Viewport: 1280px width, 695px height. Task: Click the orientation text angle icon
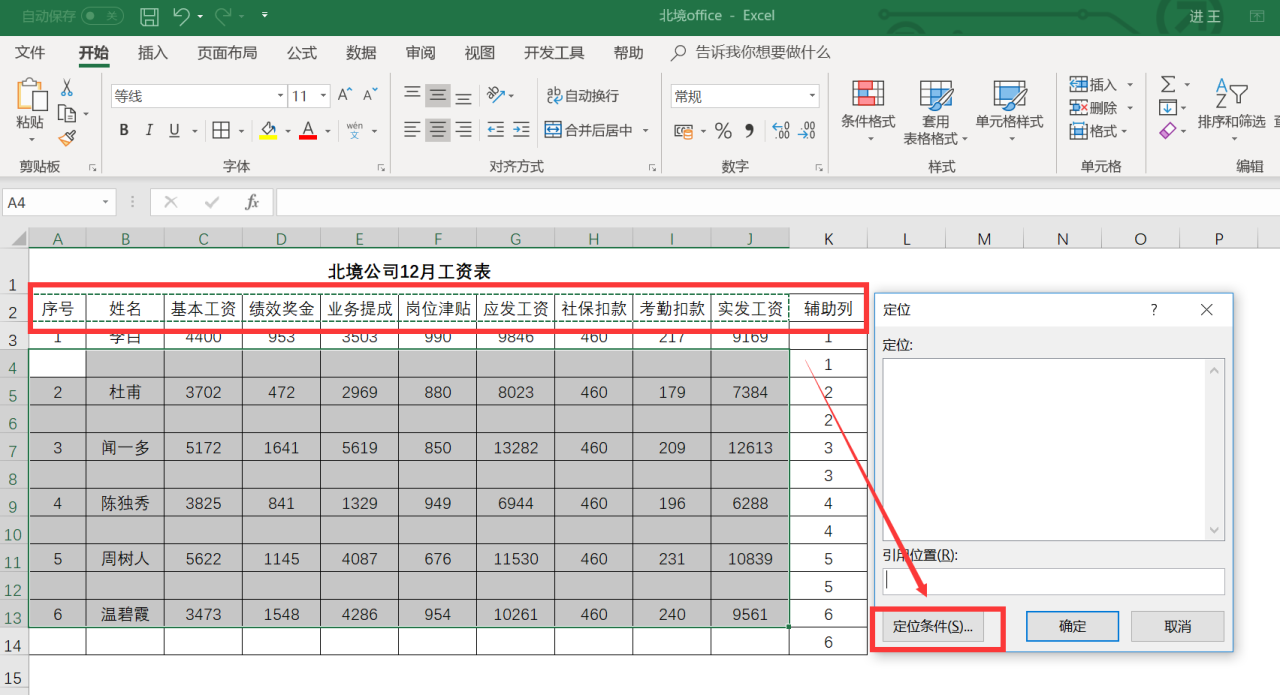tap(495, 95)
